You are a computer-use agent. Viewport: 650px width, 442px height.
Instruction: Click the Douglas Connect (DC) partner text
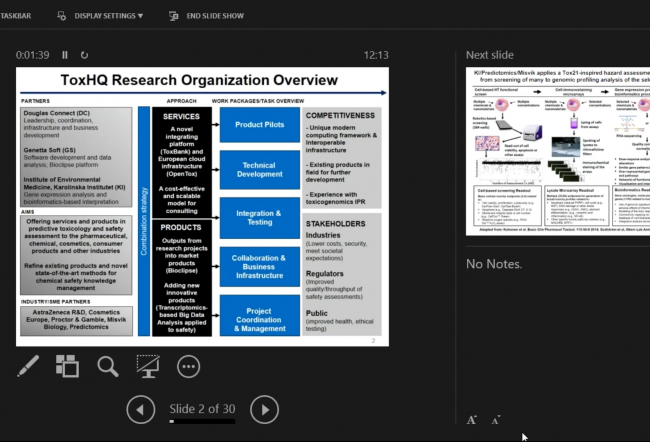56,113
